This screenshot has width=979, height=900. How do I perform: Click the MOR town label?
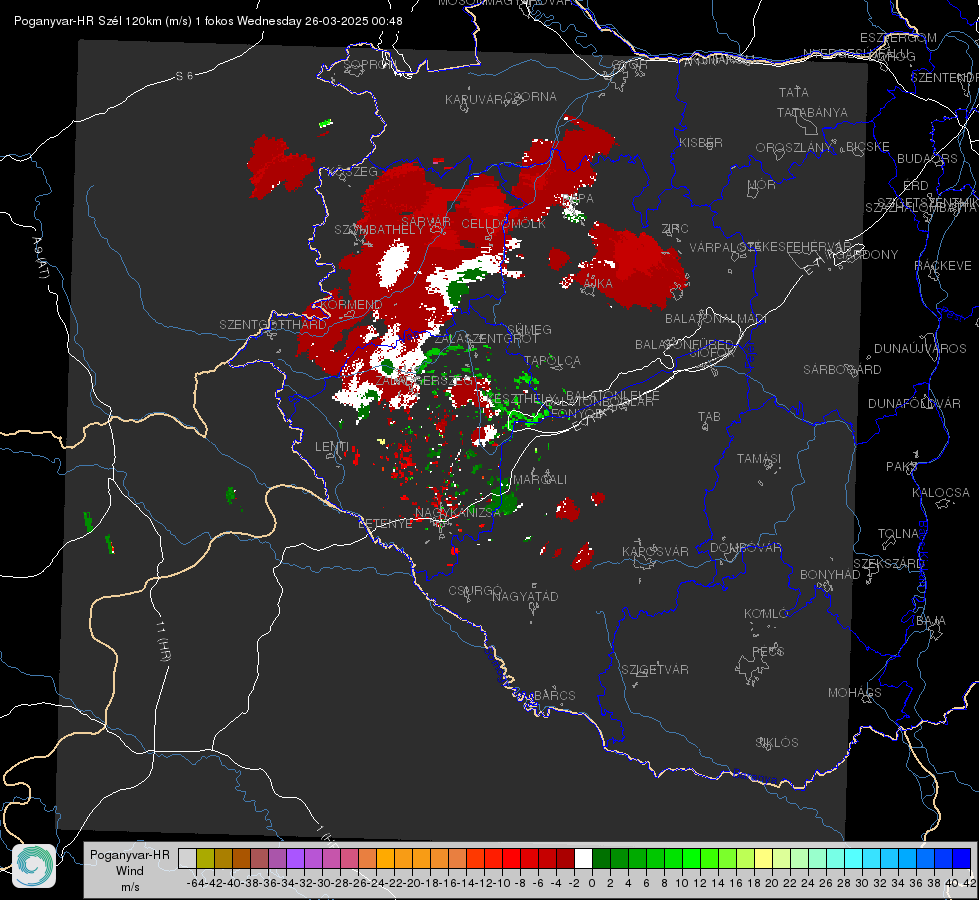761,185
